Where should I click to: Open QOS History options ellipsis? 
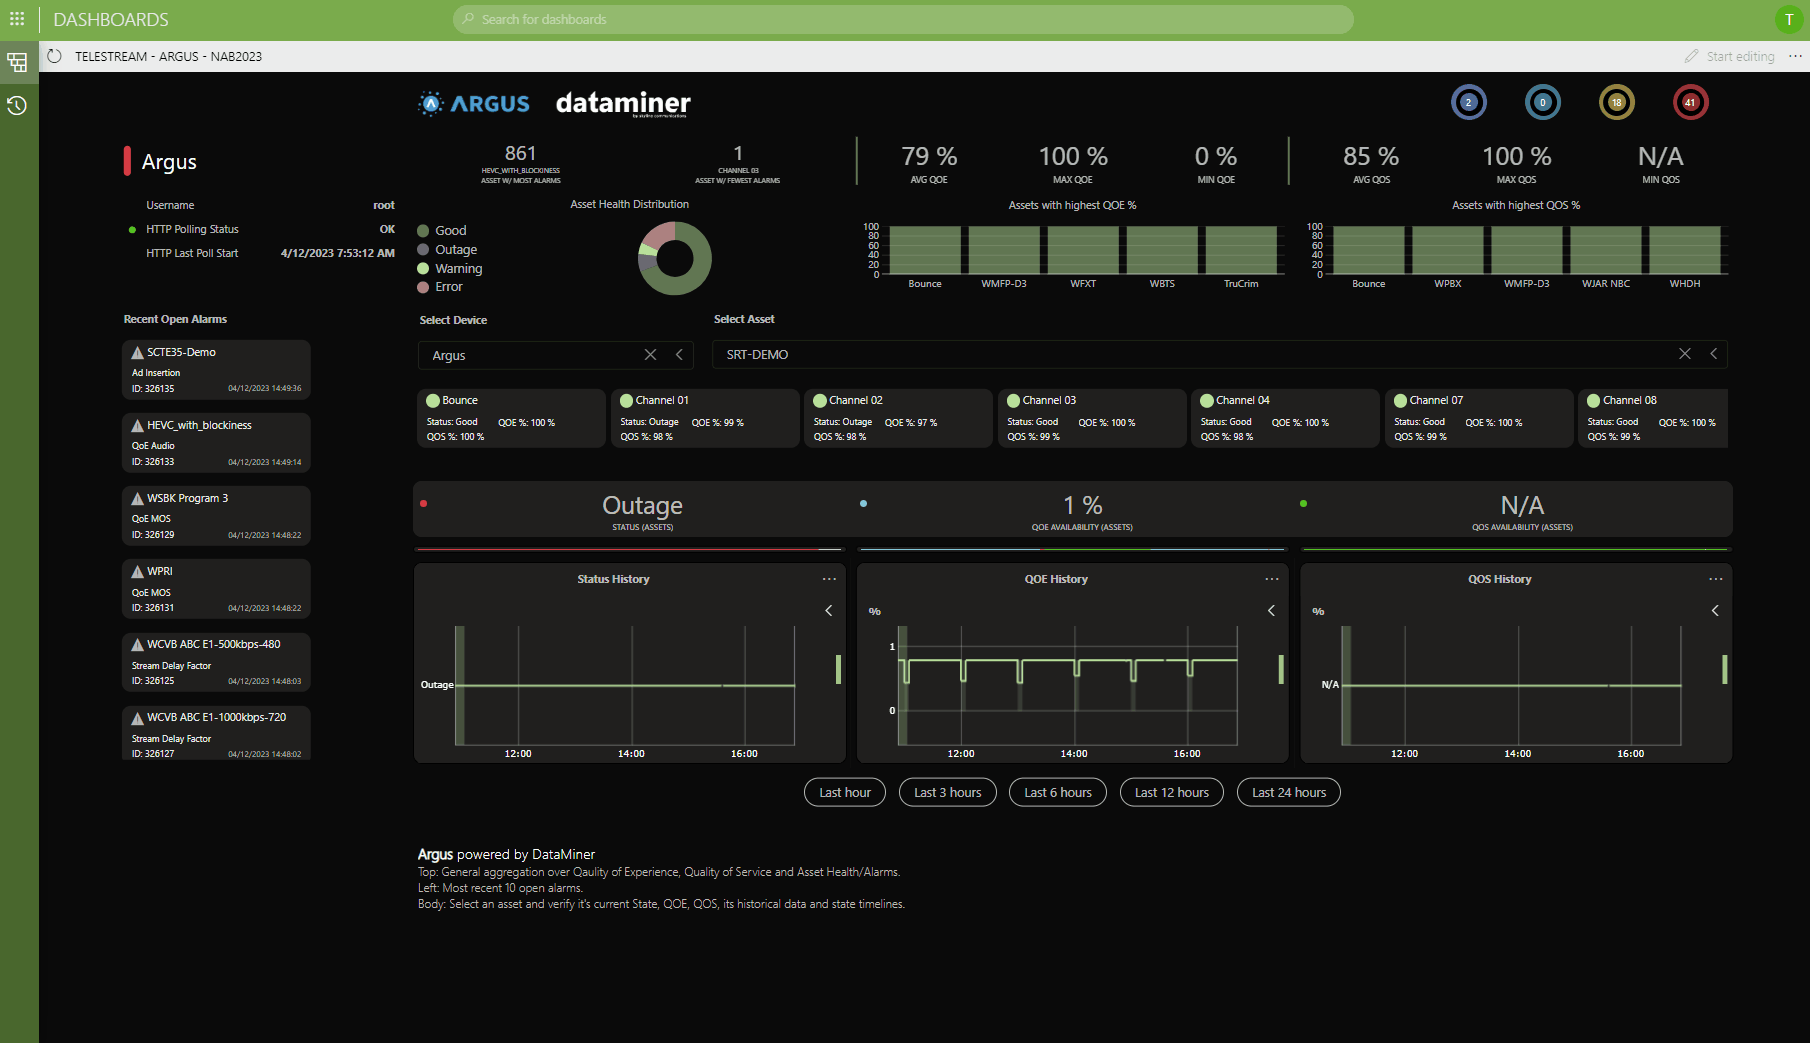click(x=1716, y=579)
